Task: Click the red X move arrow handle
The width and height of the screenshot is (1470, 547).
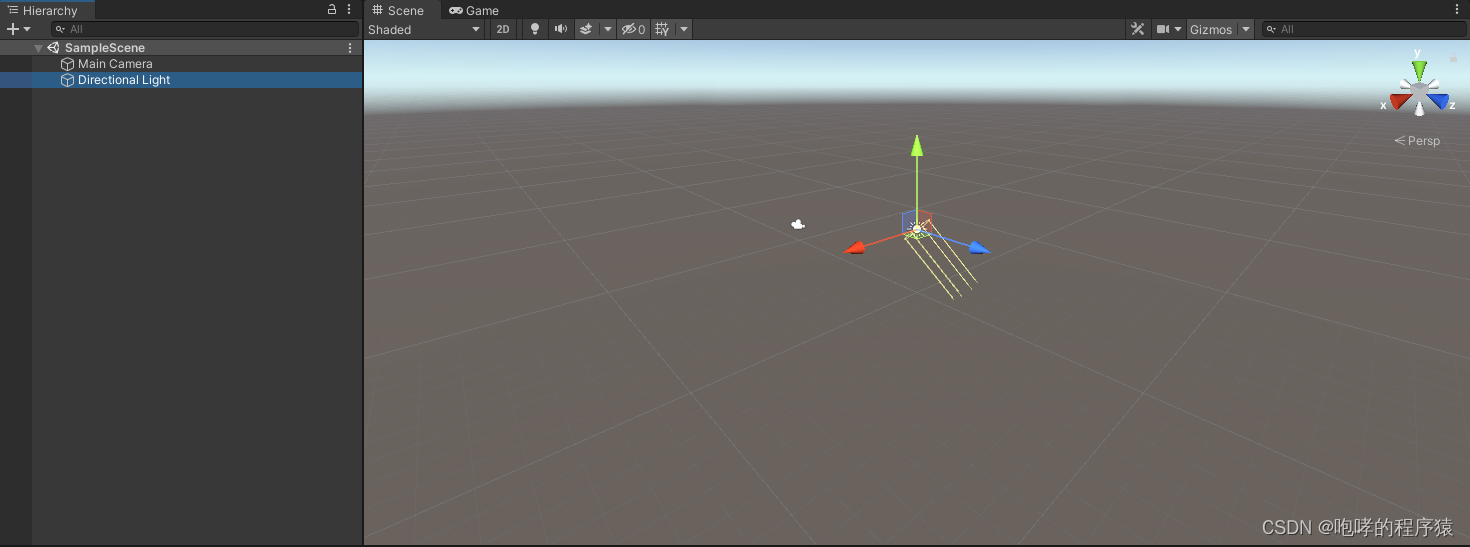Action: (x=854, y=247)
